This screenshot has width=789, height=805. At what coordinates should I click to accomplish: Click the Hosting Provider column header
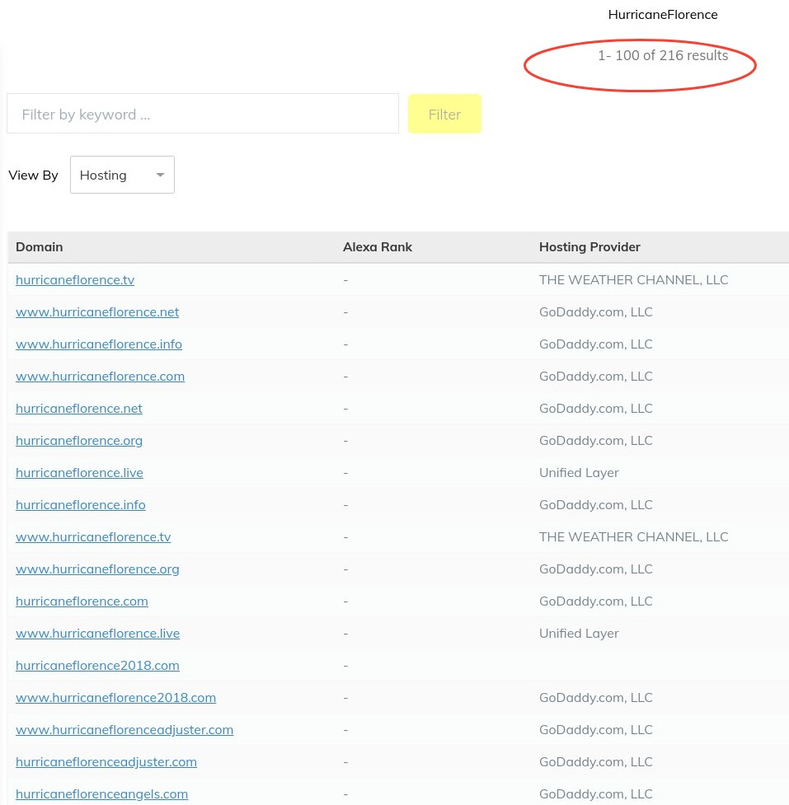[x=589, y=247]
